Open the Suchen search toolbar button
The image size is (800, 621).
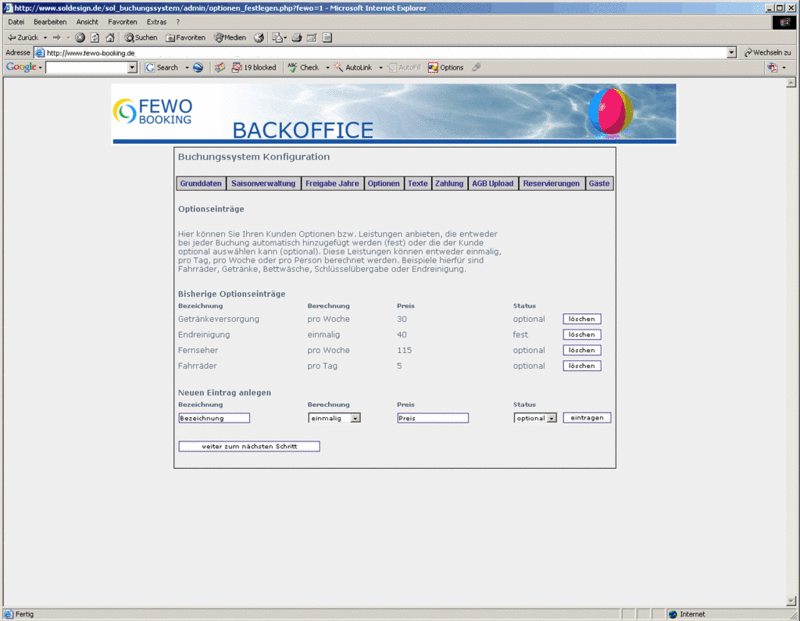[141, 37]
